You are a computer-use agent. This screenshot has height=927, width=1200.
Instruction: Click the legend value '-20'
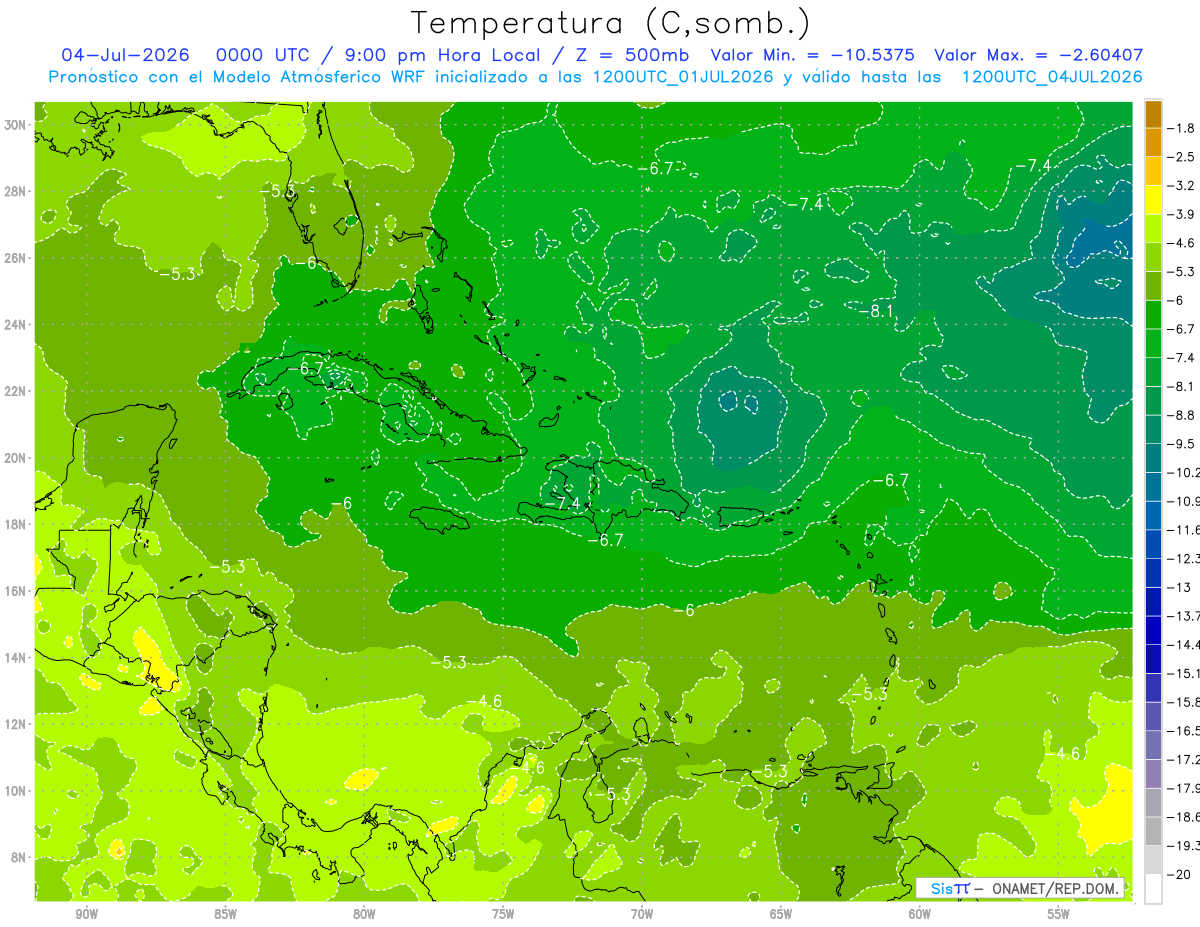[1179, 874]
